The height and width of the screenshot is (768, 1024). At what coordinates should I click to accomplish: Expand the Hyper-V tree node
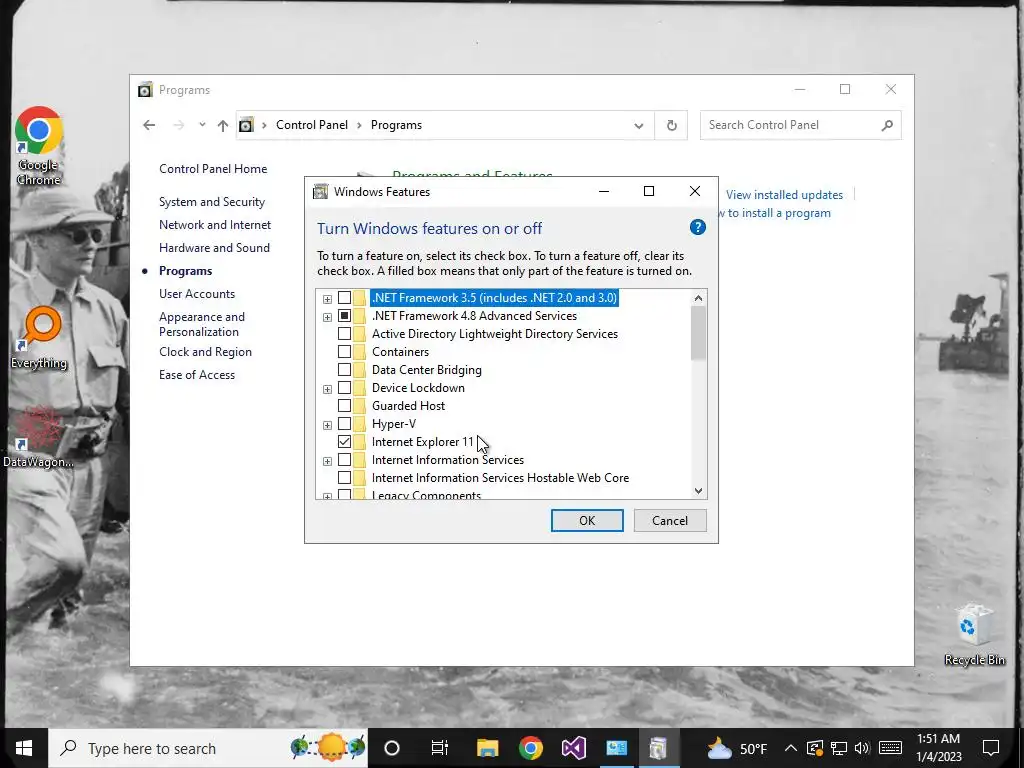point(327,425)
